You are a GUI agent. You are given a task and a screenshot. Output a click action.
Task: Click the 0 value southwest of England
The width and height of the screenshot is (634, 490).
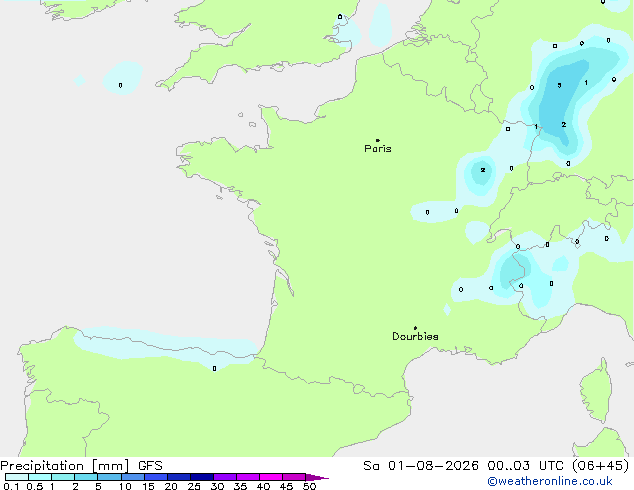pyautogui.click(x=120, y=85)
